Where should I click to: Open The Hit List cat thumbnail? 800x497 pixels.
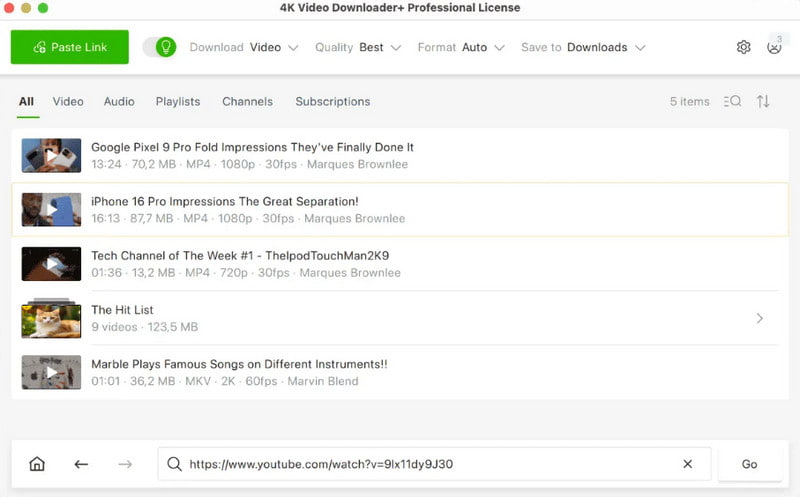tap(51, 319)
